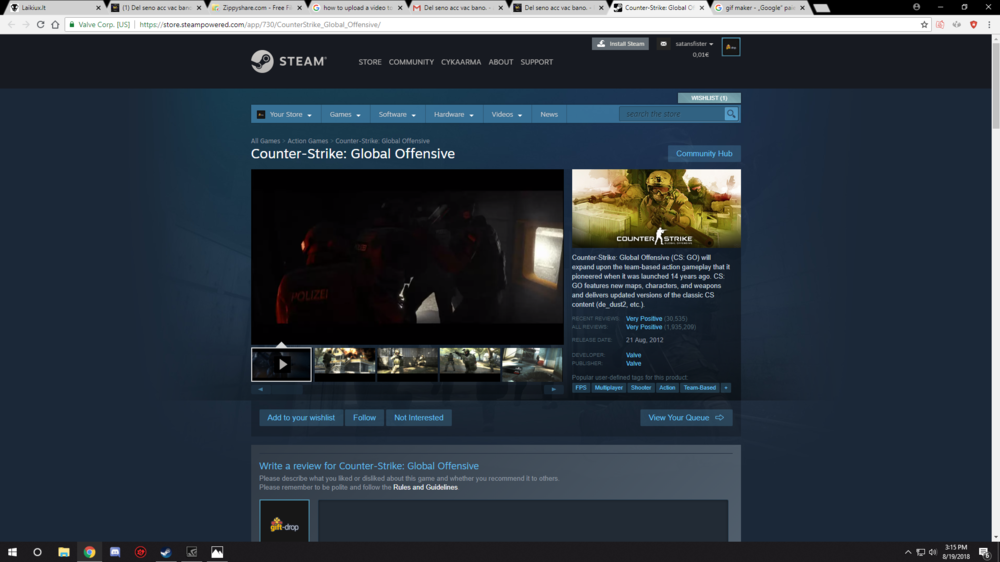Select the Shooter tag
The height and width of the screenshot is (562, 1000).
click(x=641, y=387)
